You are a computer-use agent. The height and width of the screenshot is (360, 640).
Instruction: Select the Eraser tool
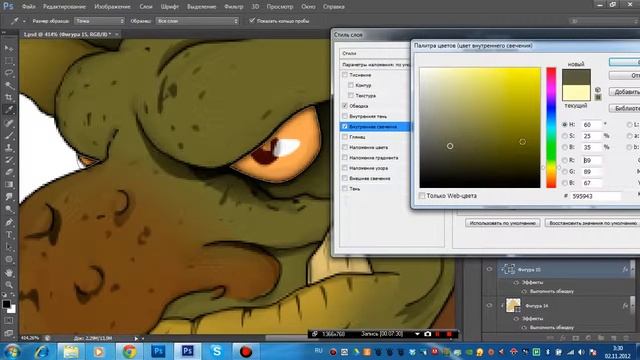[9, 172]
